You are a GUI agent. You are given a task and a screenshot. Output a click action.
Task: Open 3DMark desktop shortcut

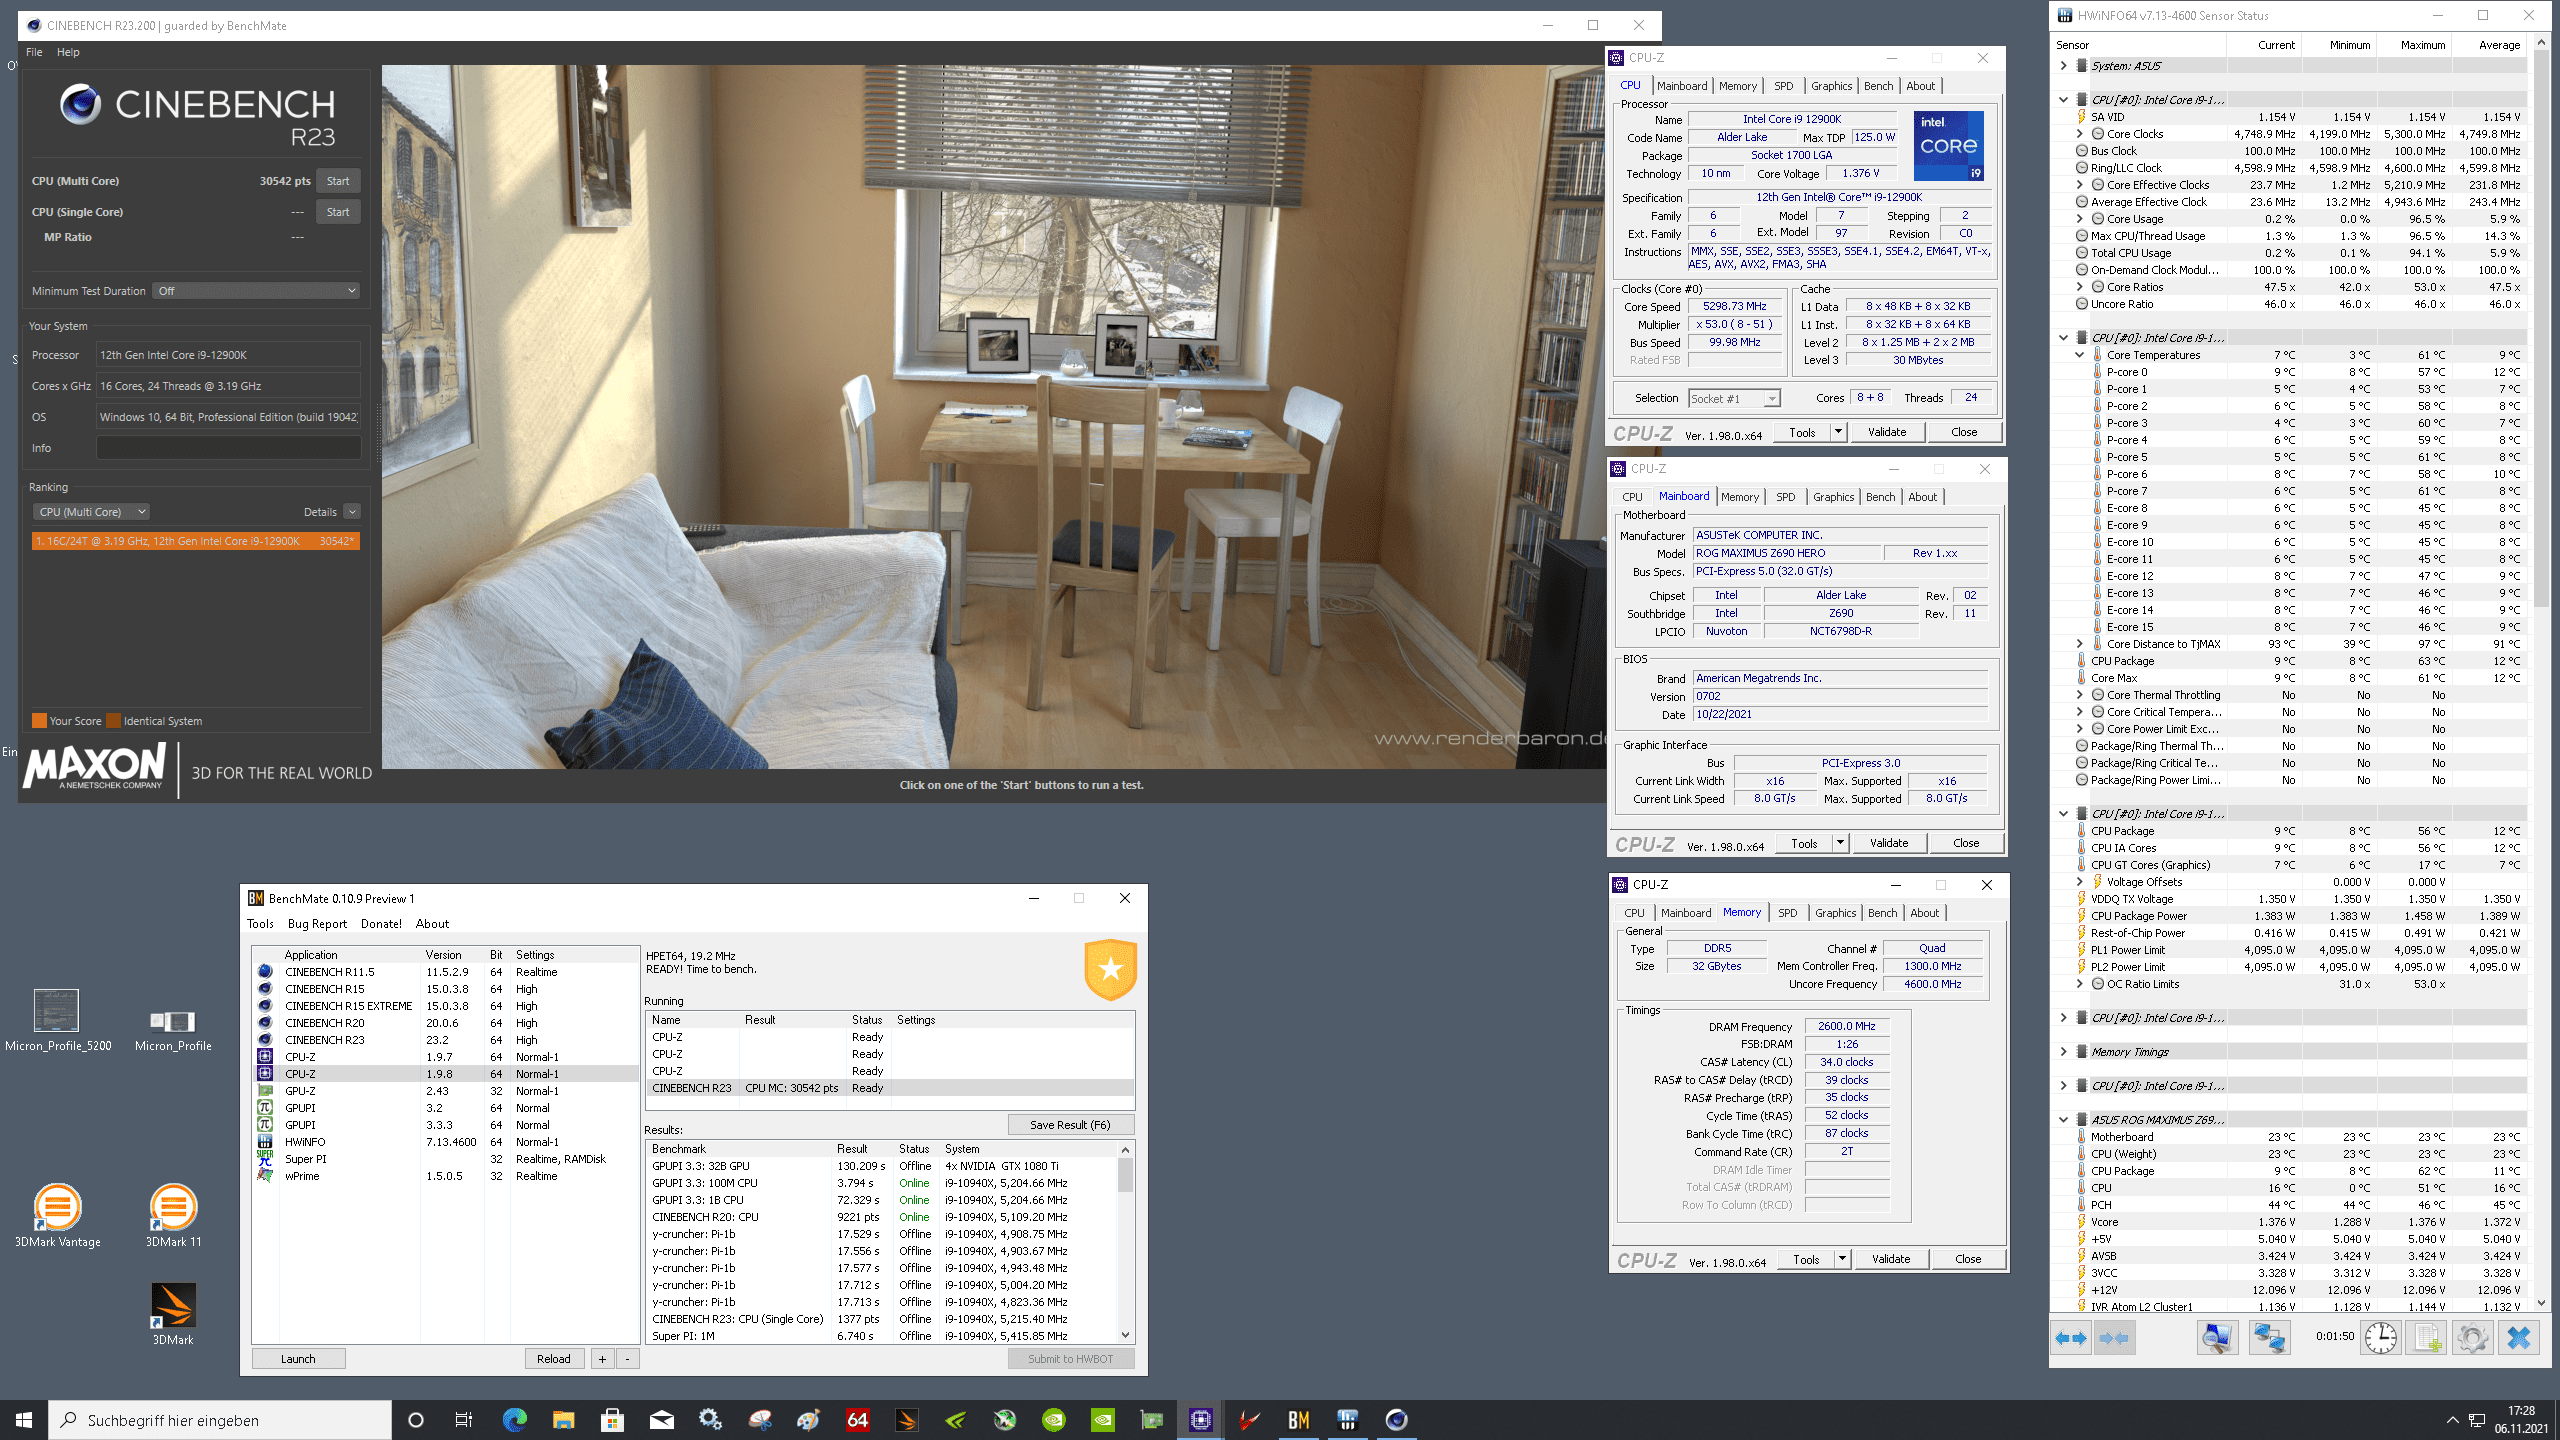click(x=173, y=1314)
